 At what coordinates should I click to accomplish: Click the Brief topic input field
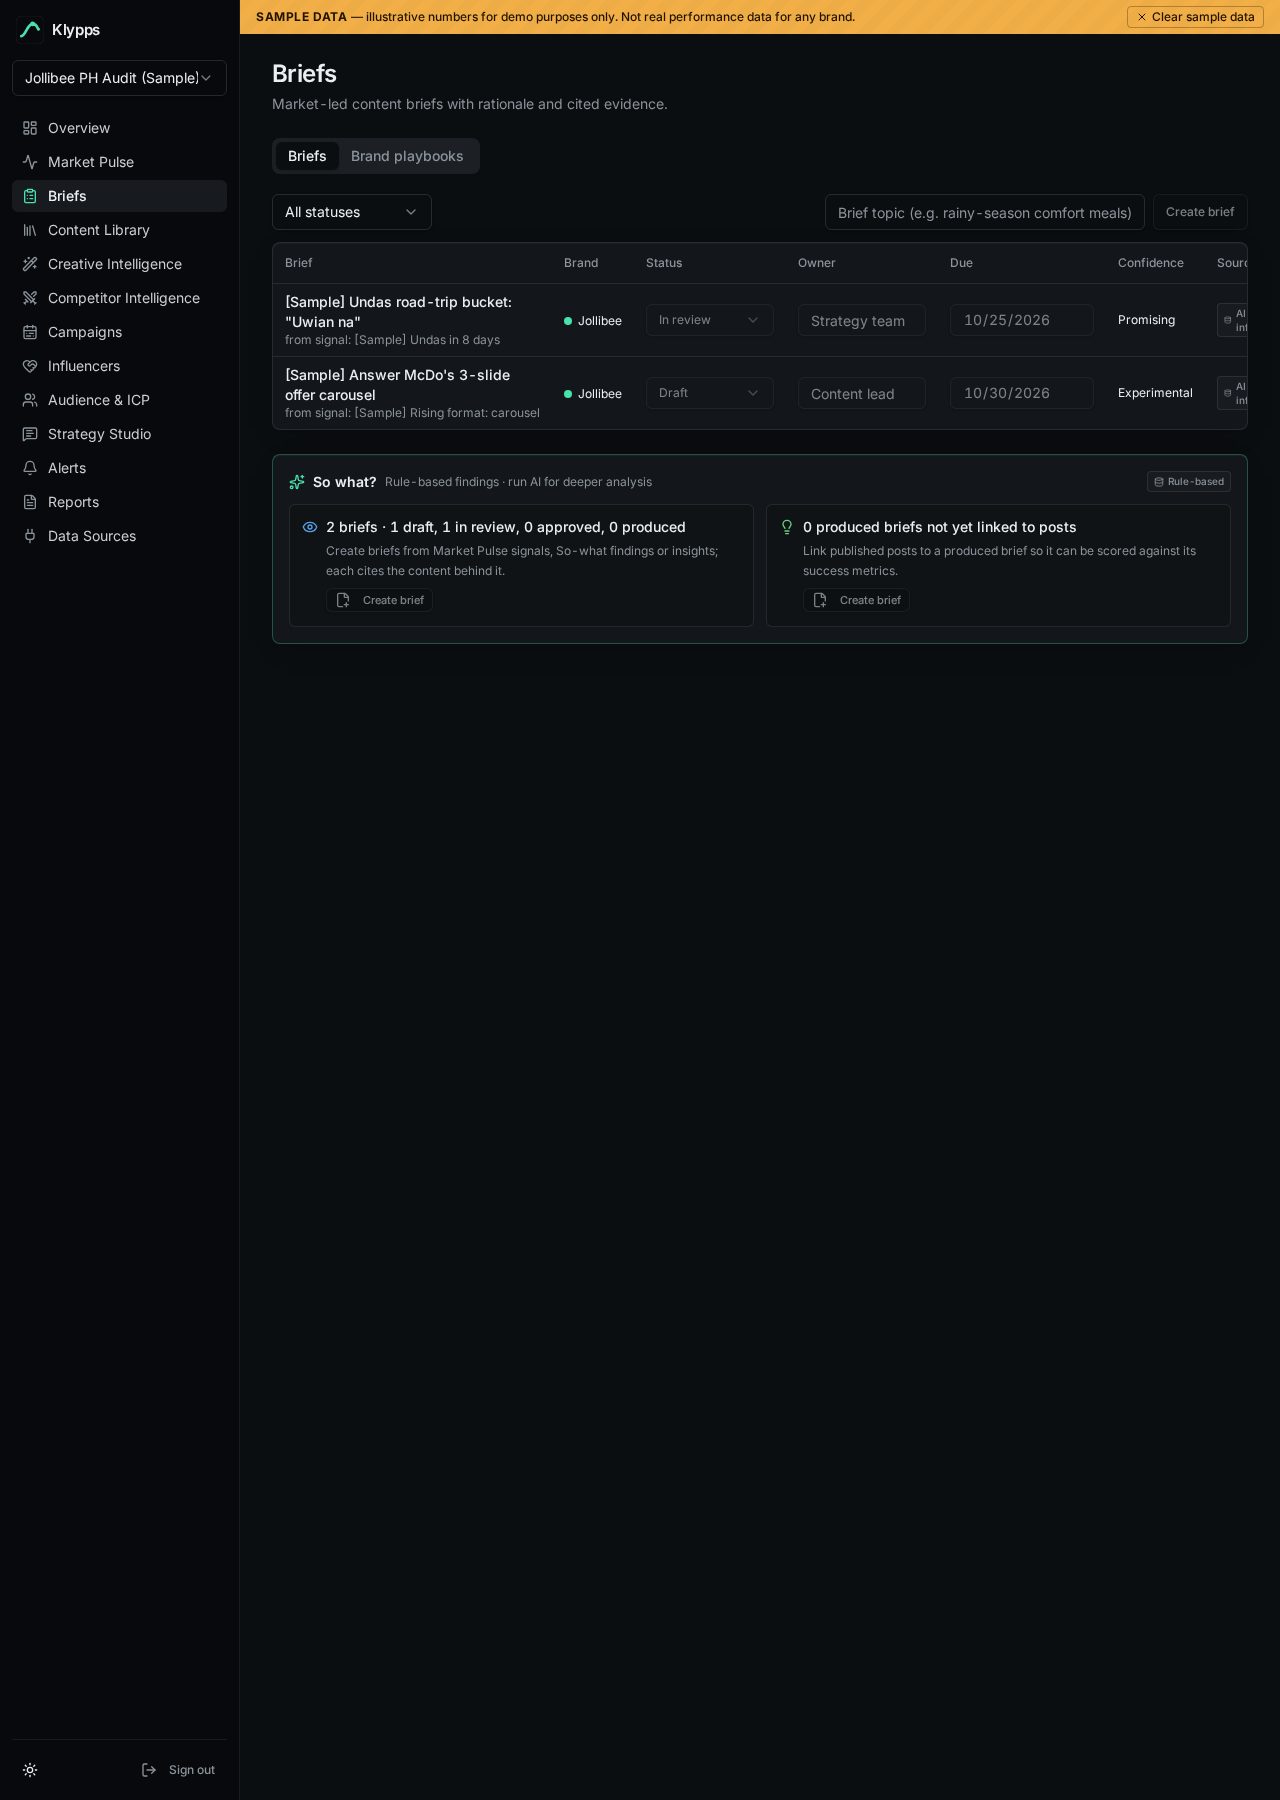(985, 212)
